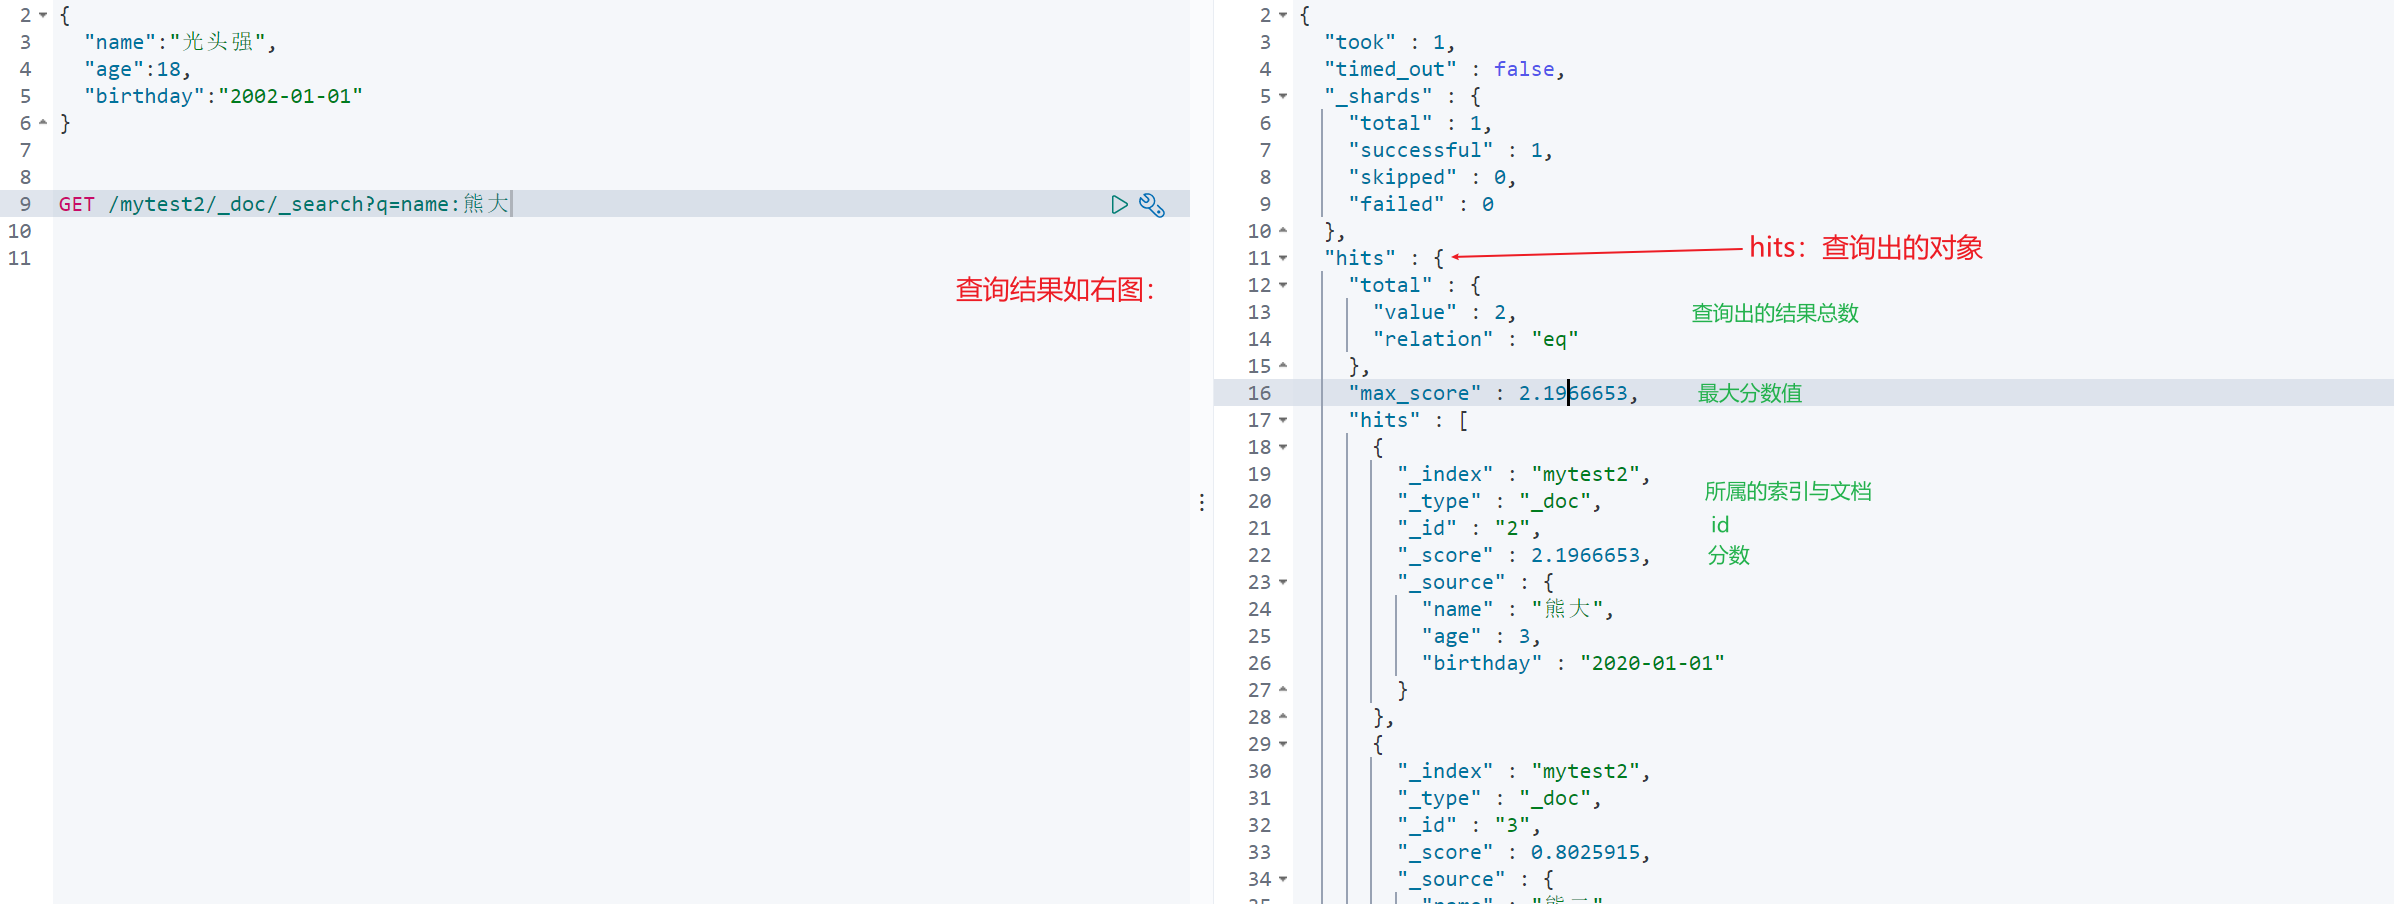Click "value" : 2 line

[x=1445, y=312]
